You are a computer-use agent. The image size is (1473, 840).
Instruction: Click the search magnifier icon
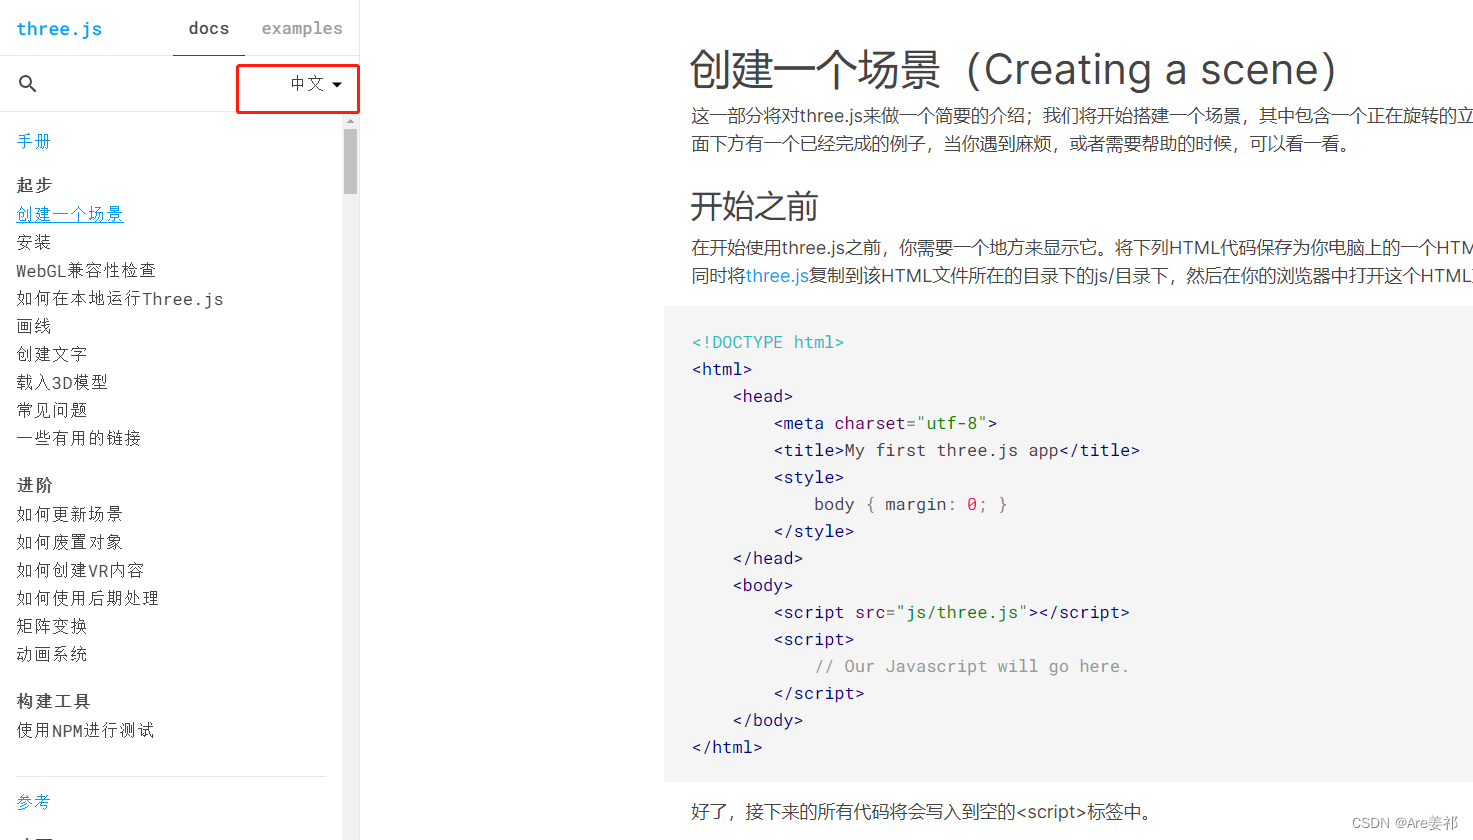point(27,83)
